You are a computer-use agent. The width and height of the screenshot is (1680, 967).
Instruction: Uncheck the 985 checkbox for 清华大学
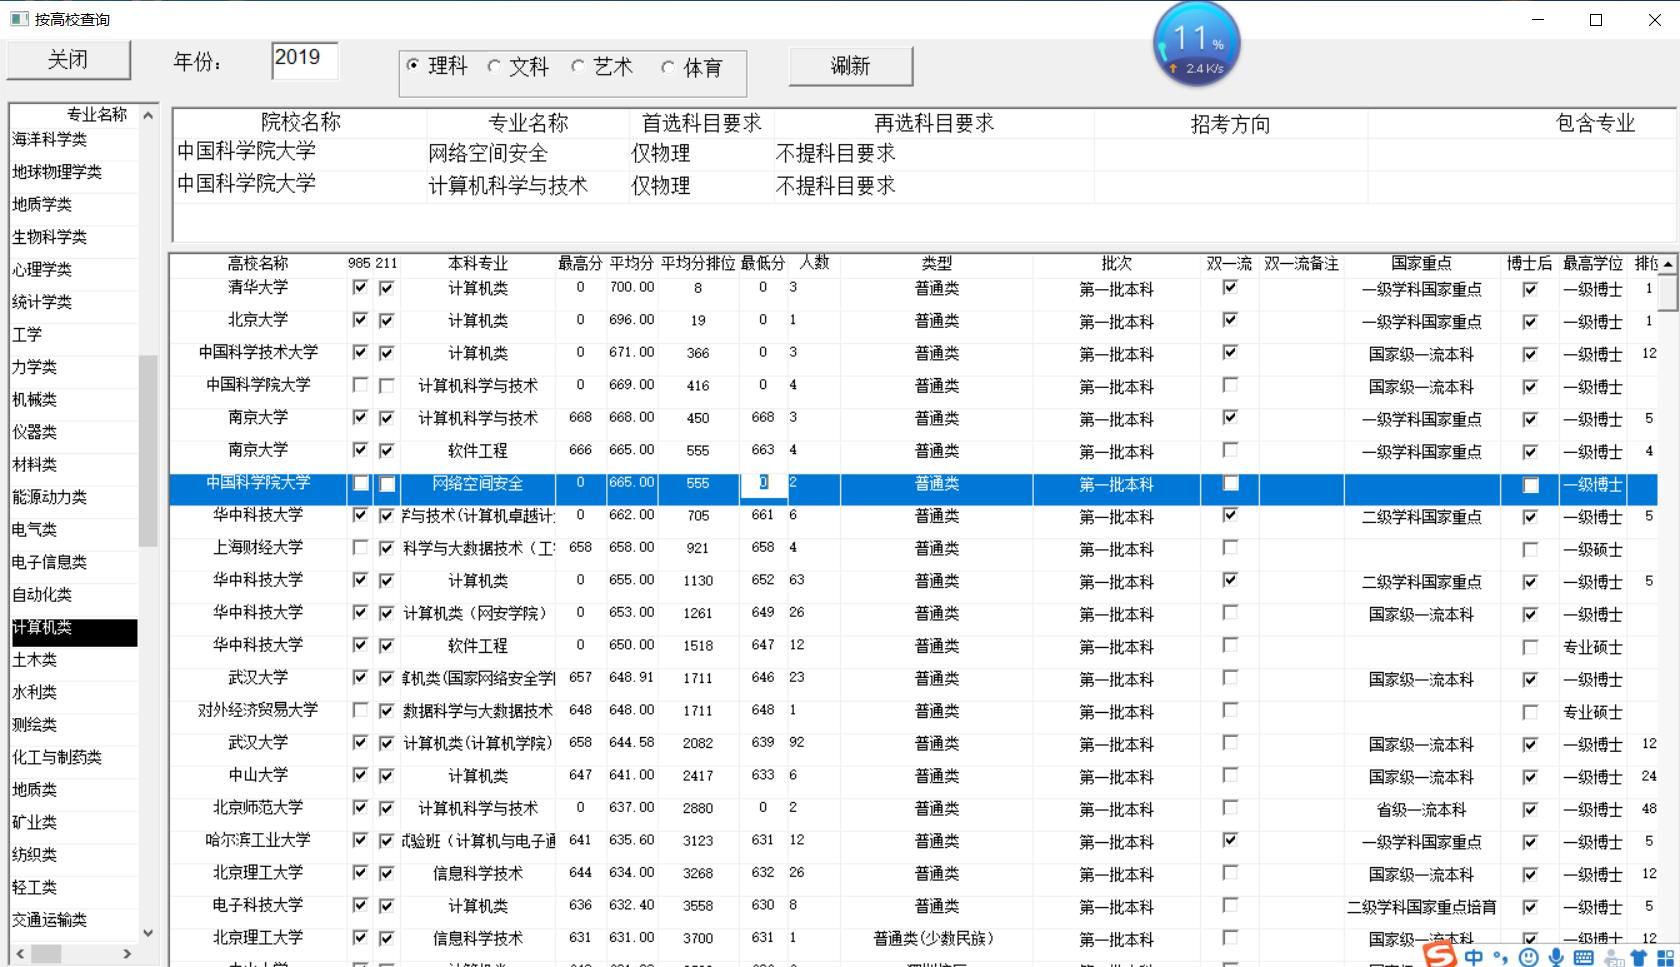pos(359,287)
